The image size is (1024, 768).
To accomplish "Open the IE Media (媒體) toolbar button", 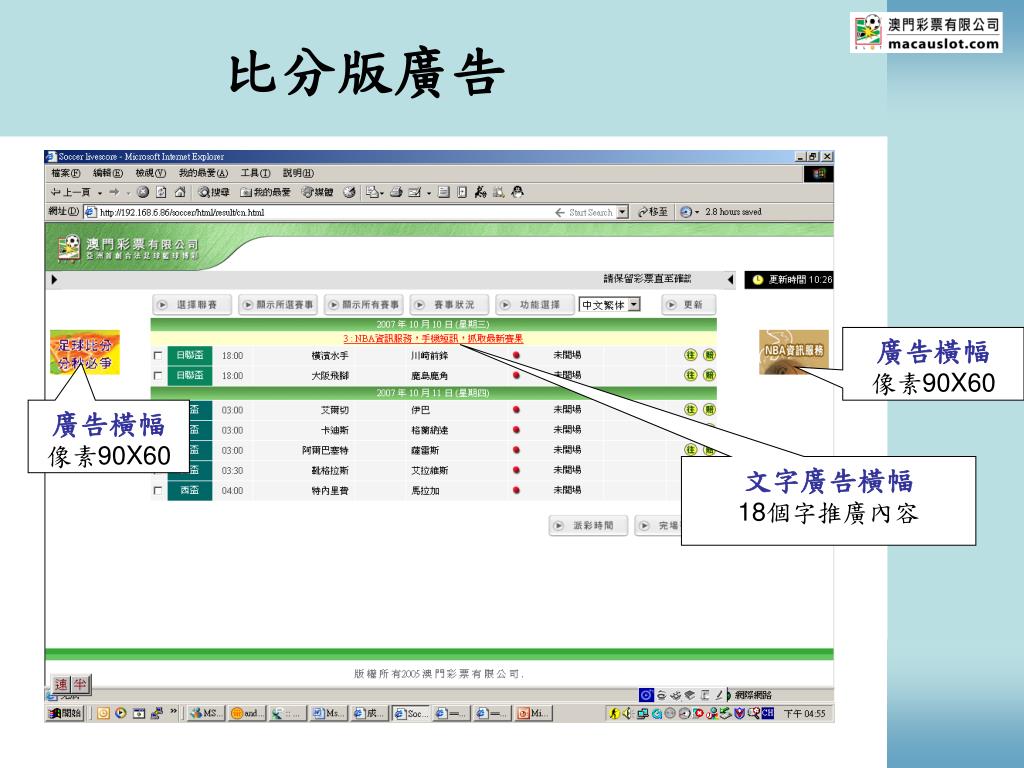I will pyautogui.click(x=317, y=192).
